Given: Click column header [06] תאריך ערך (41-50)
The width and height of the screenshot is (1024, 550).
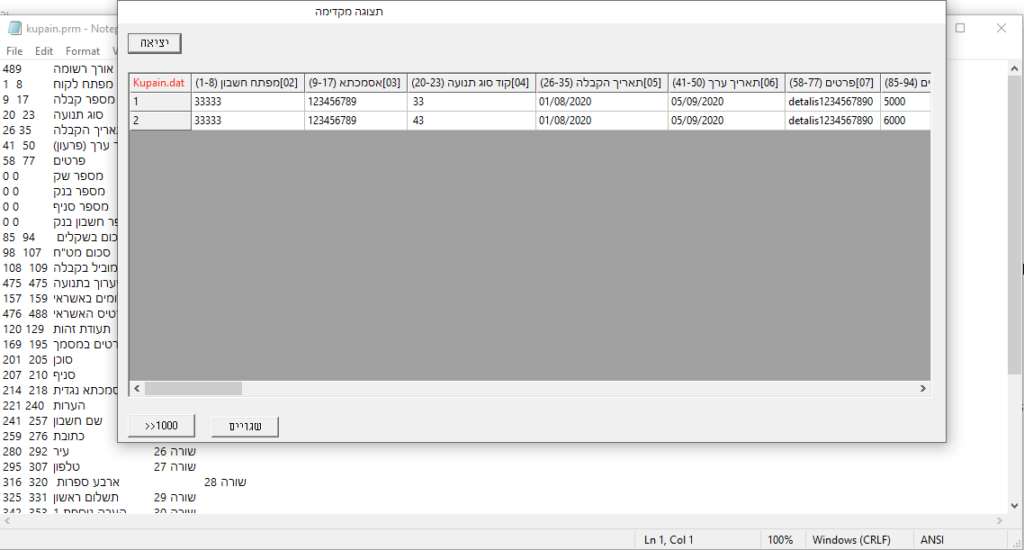Looking at the screenshot, I should [x=726, y=83].
